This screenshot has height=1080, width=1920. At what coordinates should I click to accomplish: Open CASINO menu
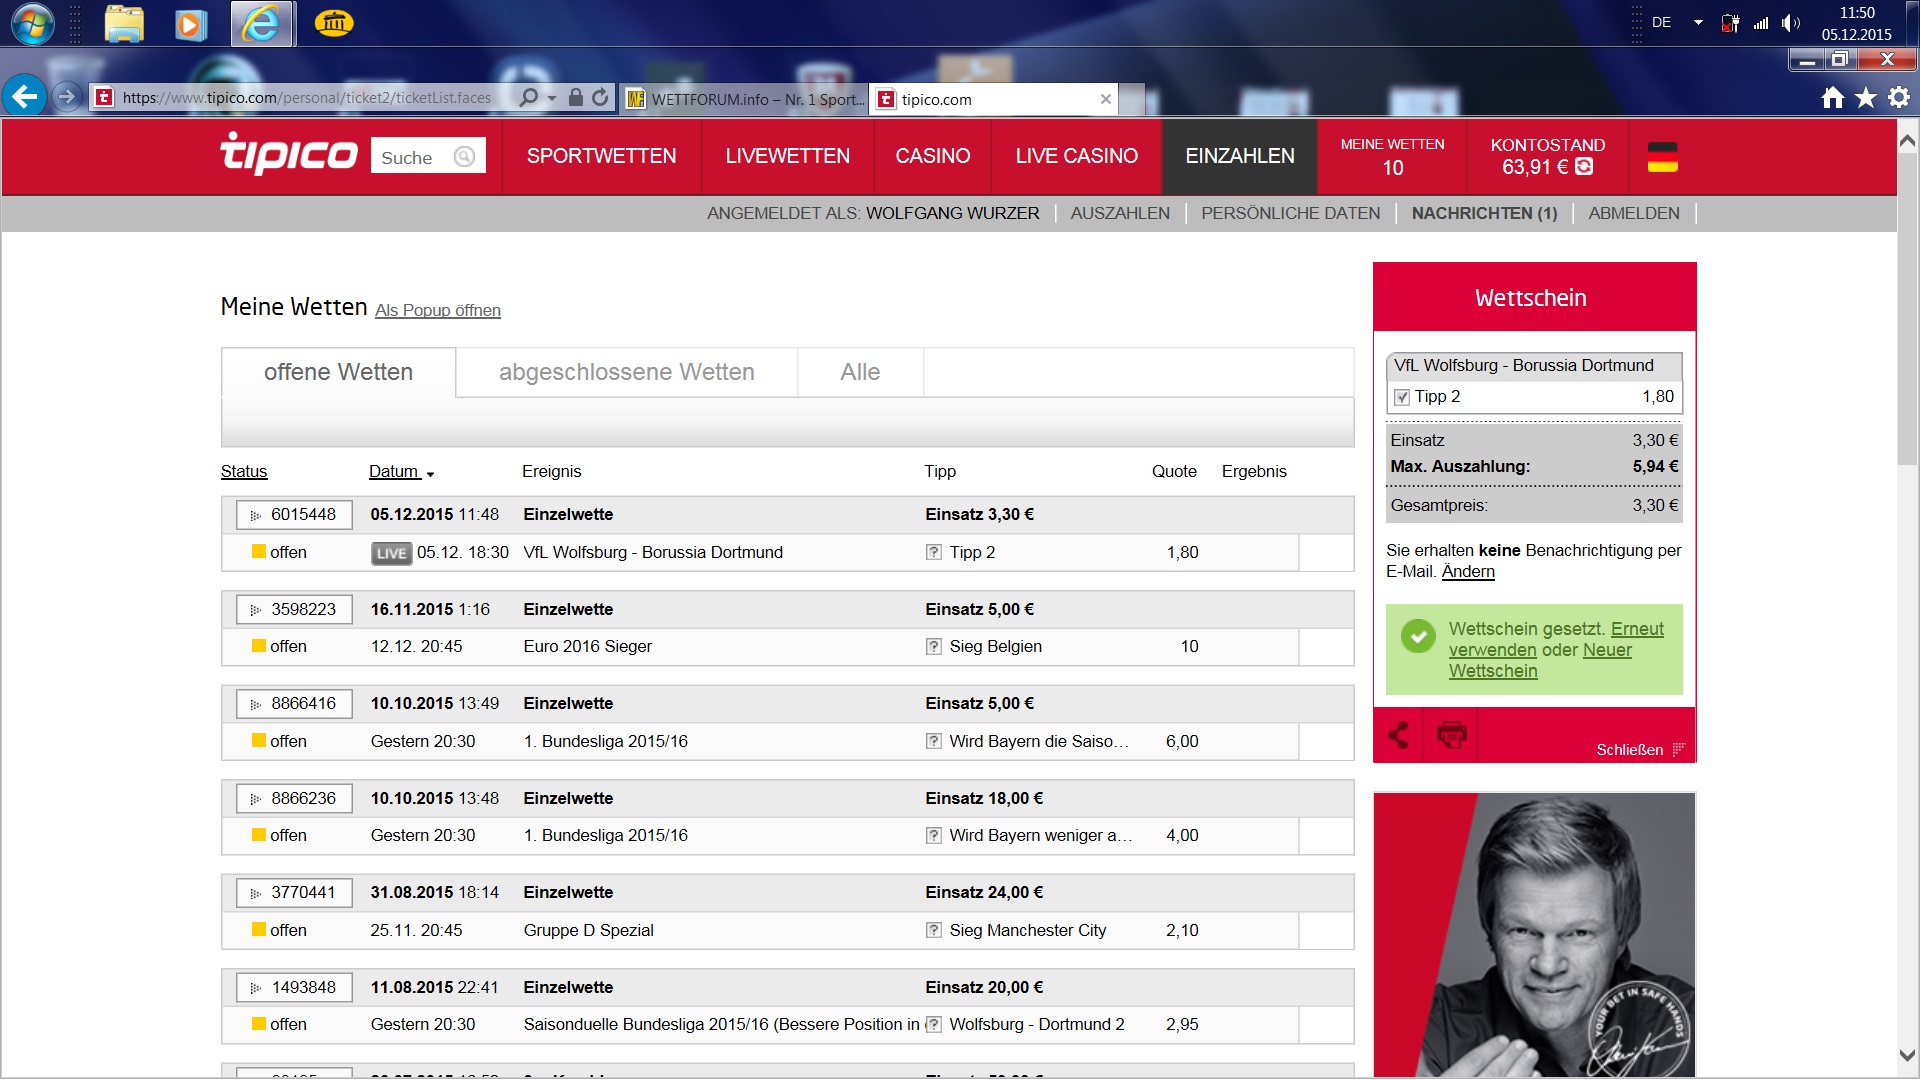pos(932,156)
